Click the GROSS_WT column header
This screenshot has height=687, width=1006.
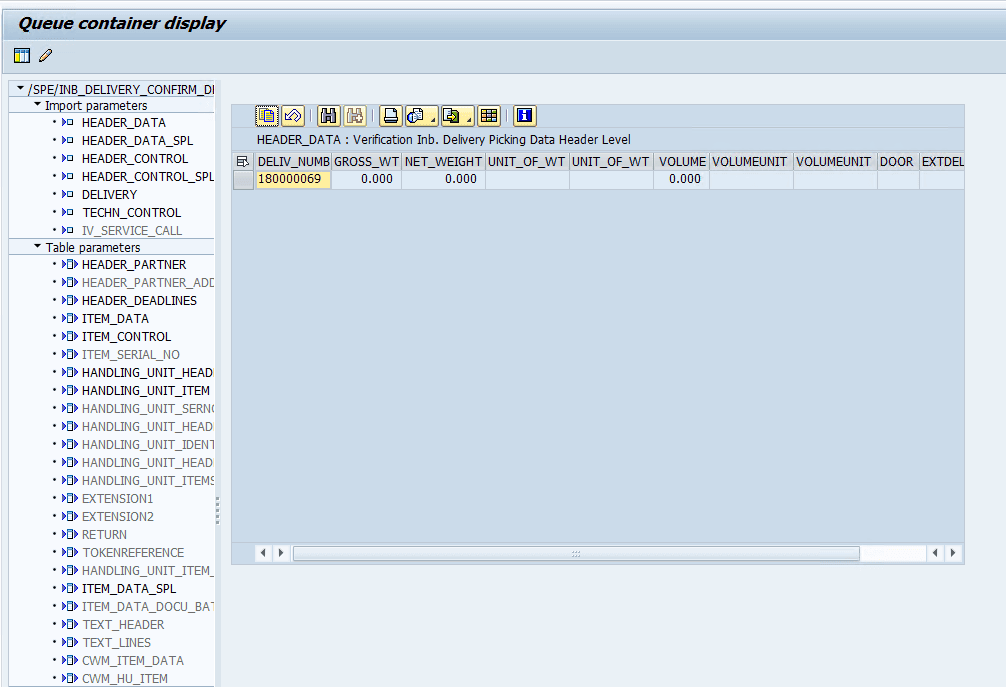pyautogui.click(x=366, y=162)
